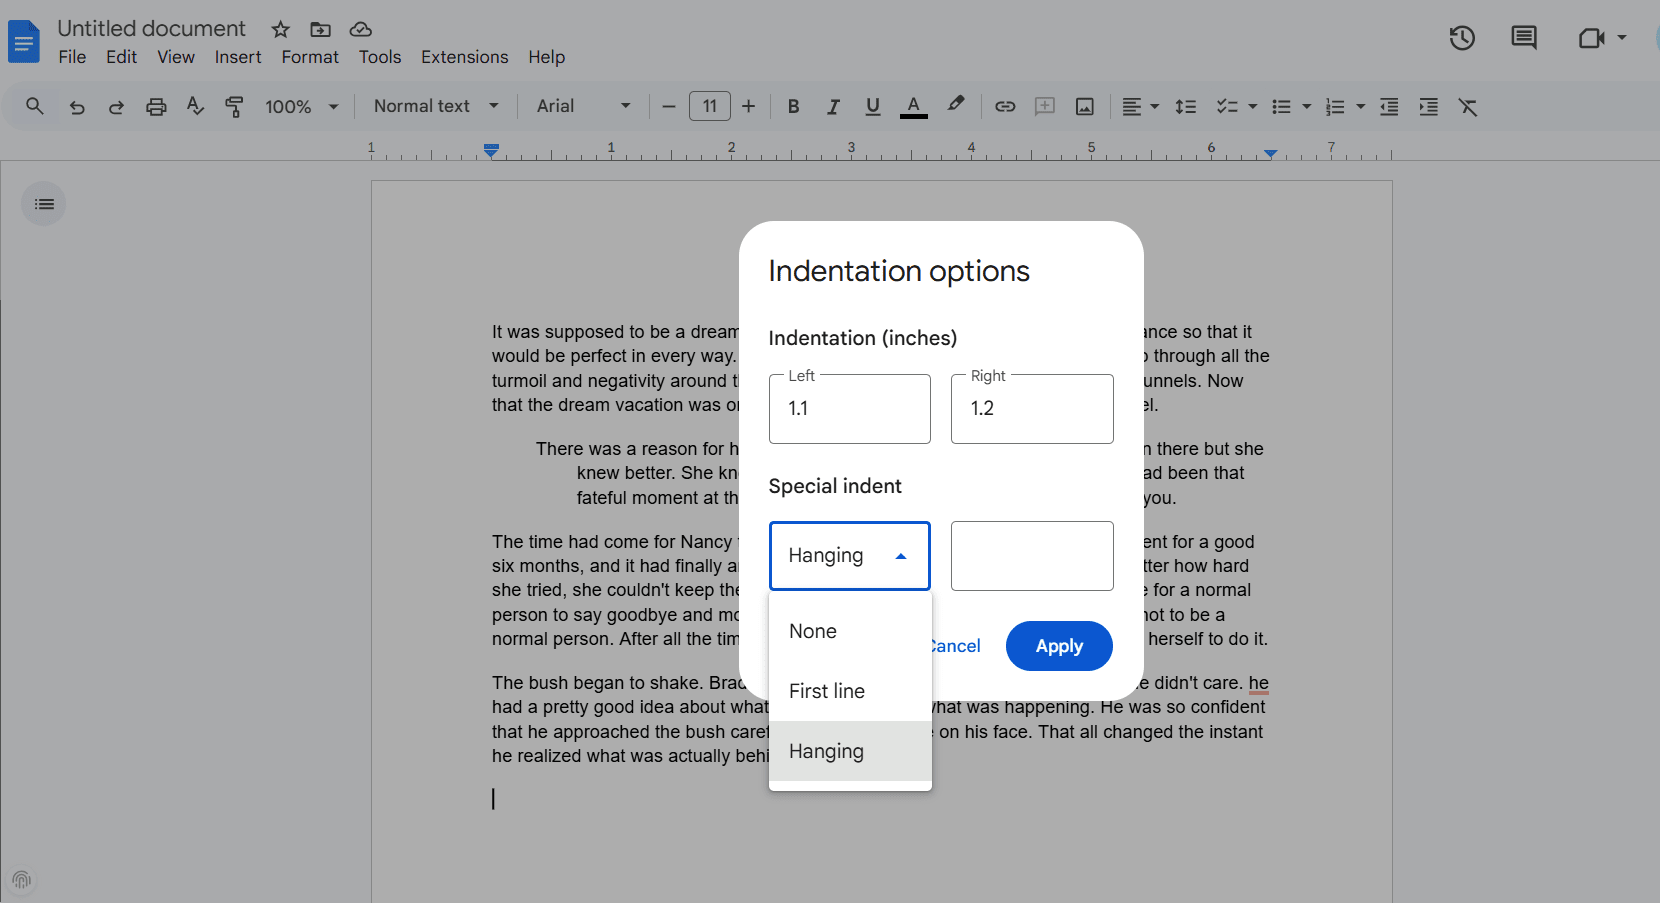Open the Tools menu
1660x903 pixels.
click(x=380, y=57)
